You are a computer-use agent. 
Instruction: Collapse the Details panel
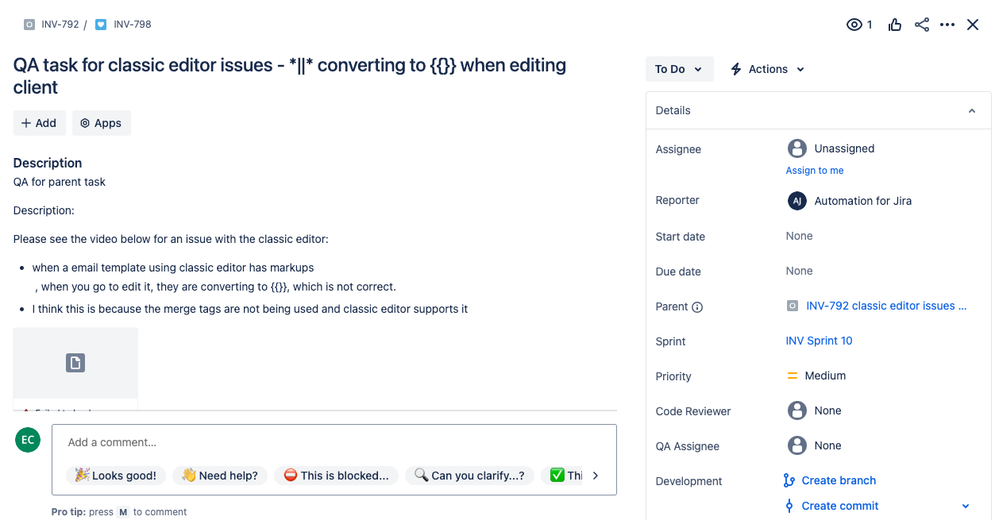(972, 111)
